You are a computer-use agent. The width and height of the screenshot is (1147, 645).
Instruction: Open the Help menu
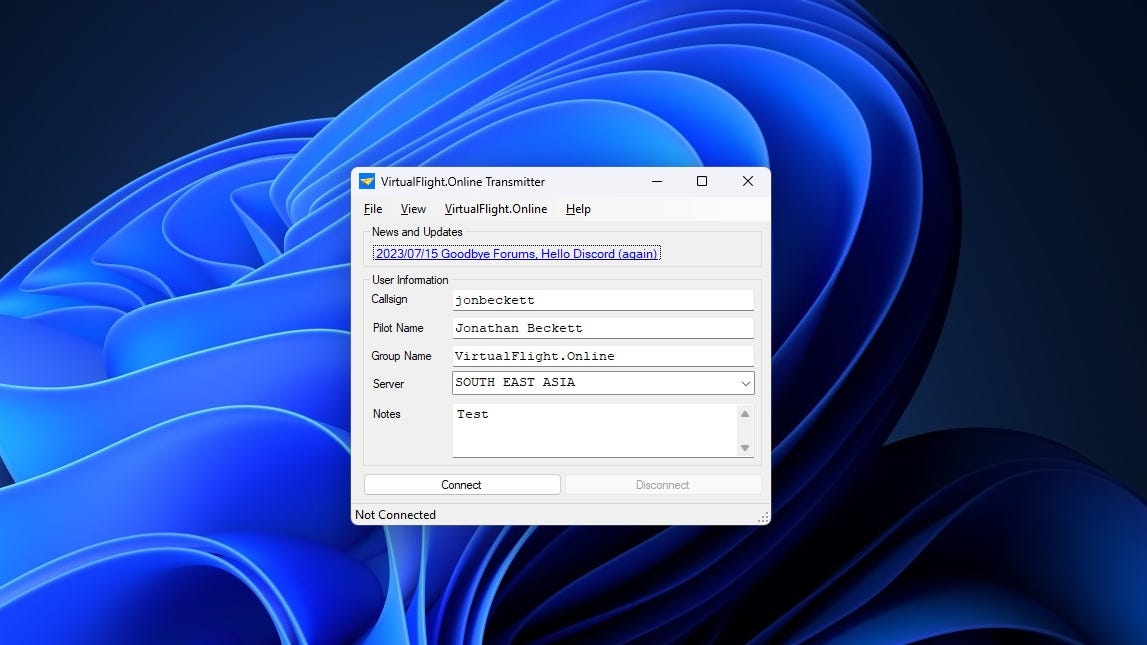tap(578, 209)
